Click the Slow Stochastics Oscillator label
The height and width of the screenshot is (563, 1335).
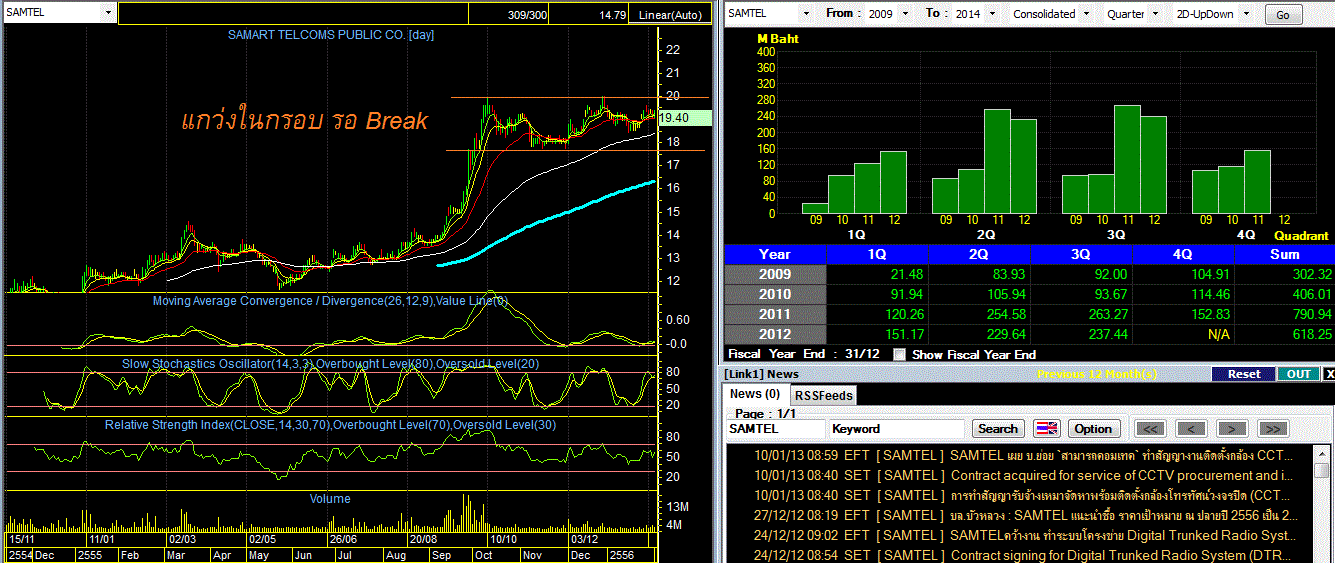click(331, 364)
